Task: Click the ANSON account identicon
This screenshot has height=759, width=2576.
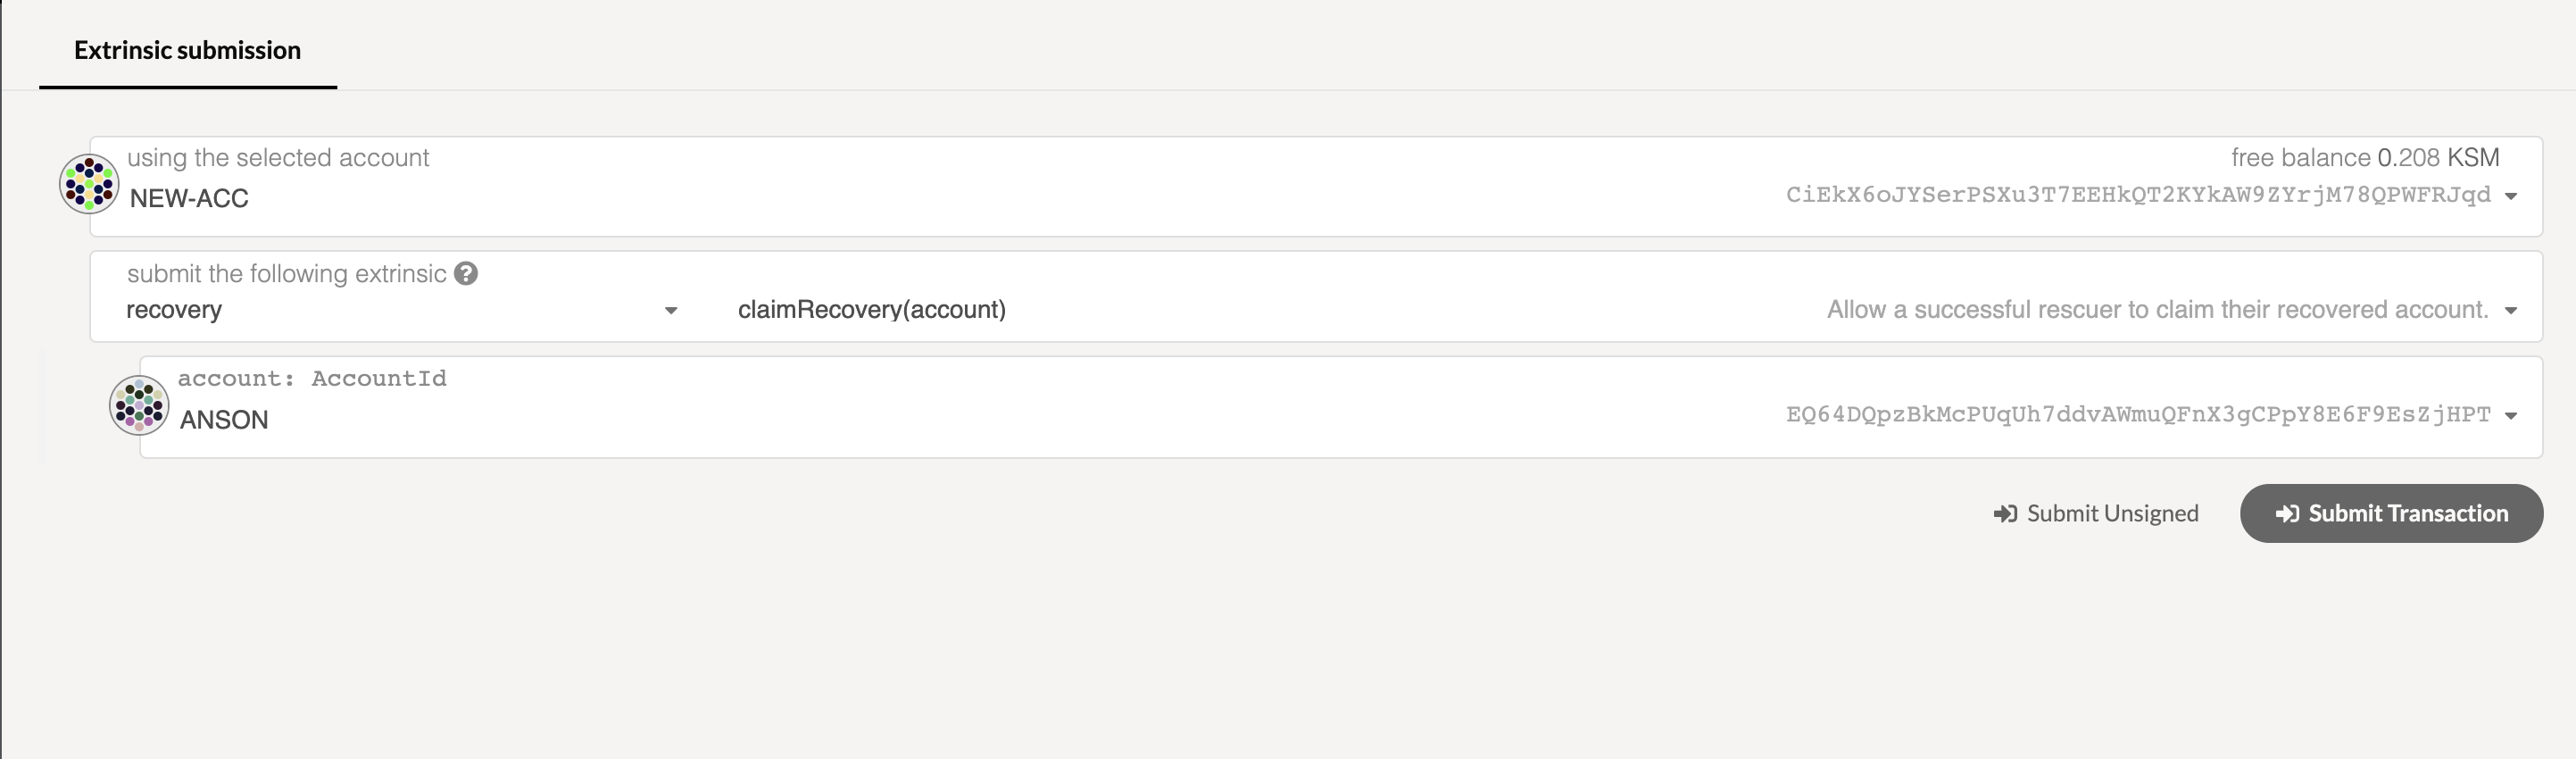Action: [139, 405]
